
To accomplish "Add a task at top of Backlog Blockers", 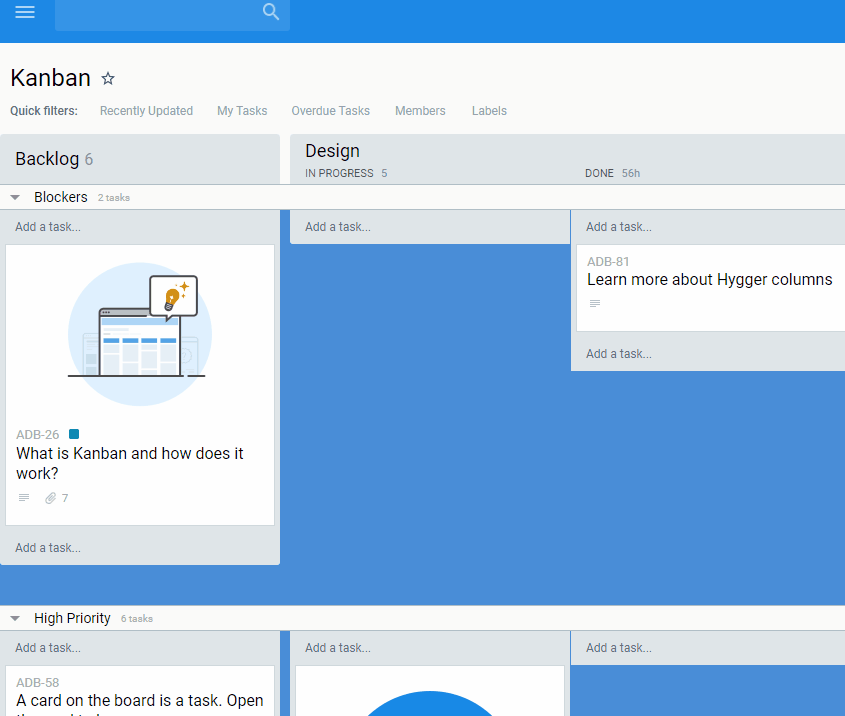I will pos(48,227).
